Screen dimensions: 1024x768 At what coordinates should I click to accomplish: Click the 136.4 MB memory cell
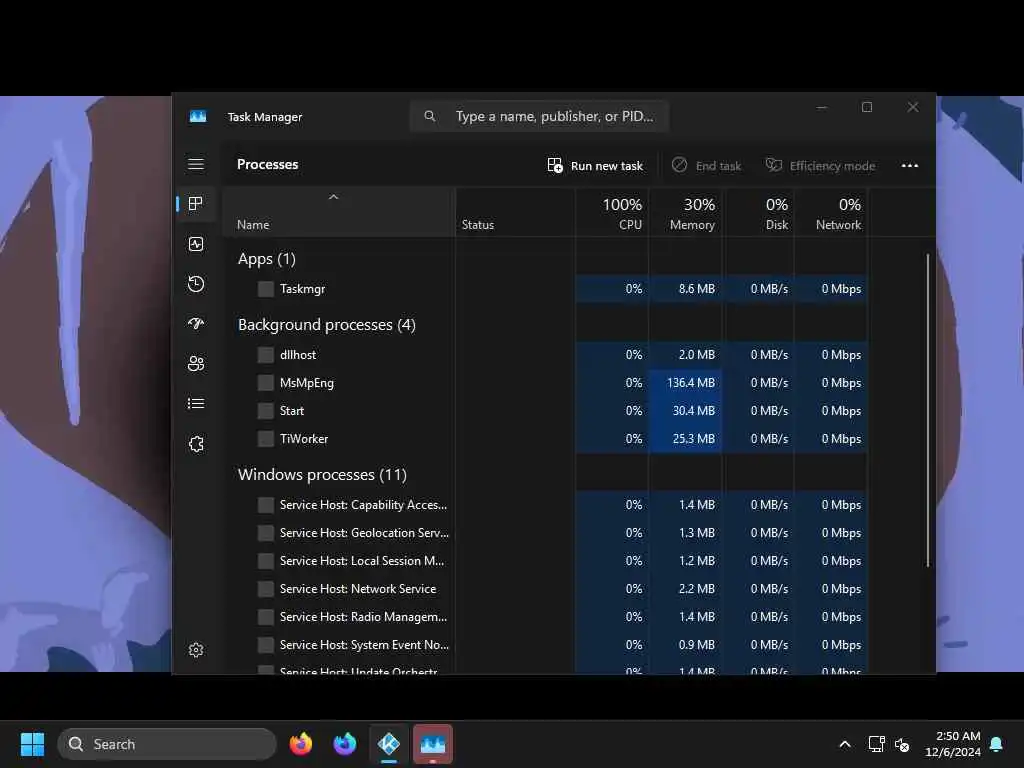[686, 383]
